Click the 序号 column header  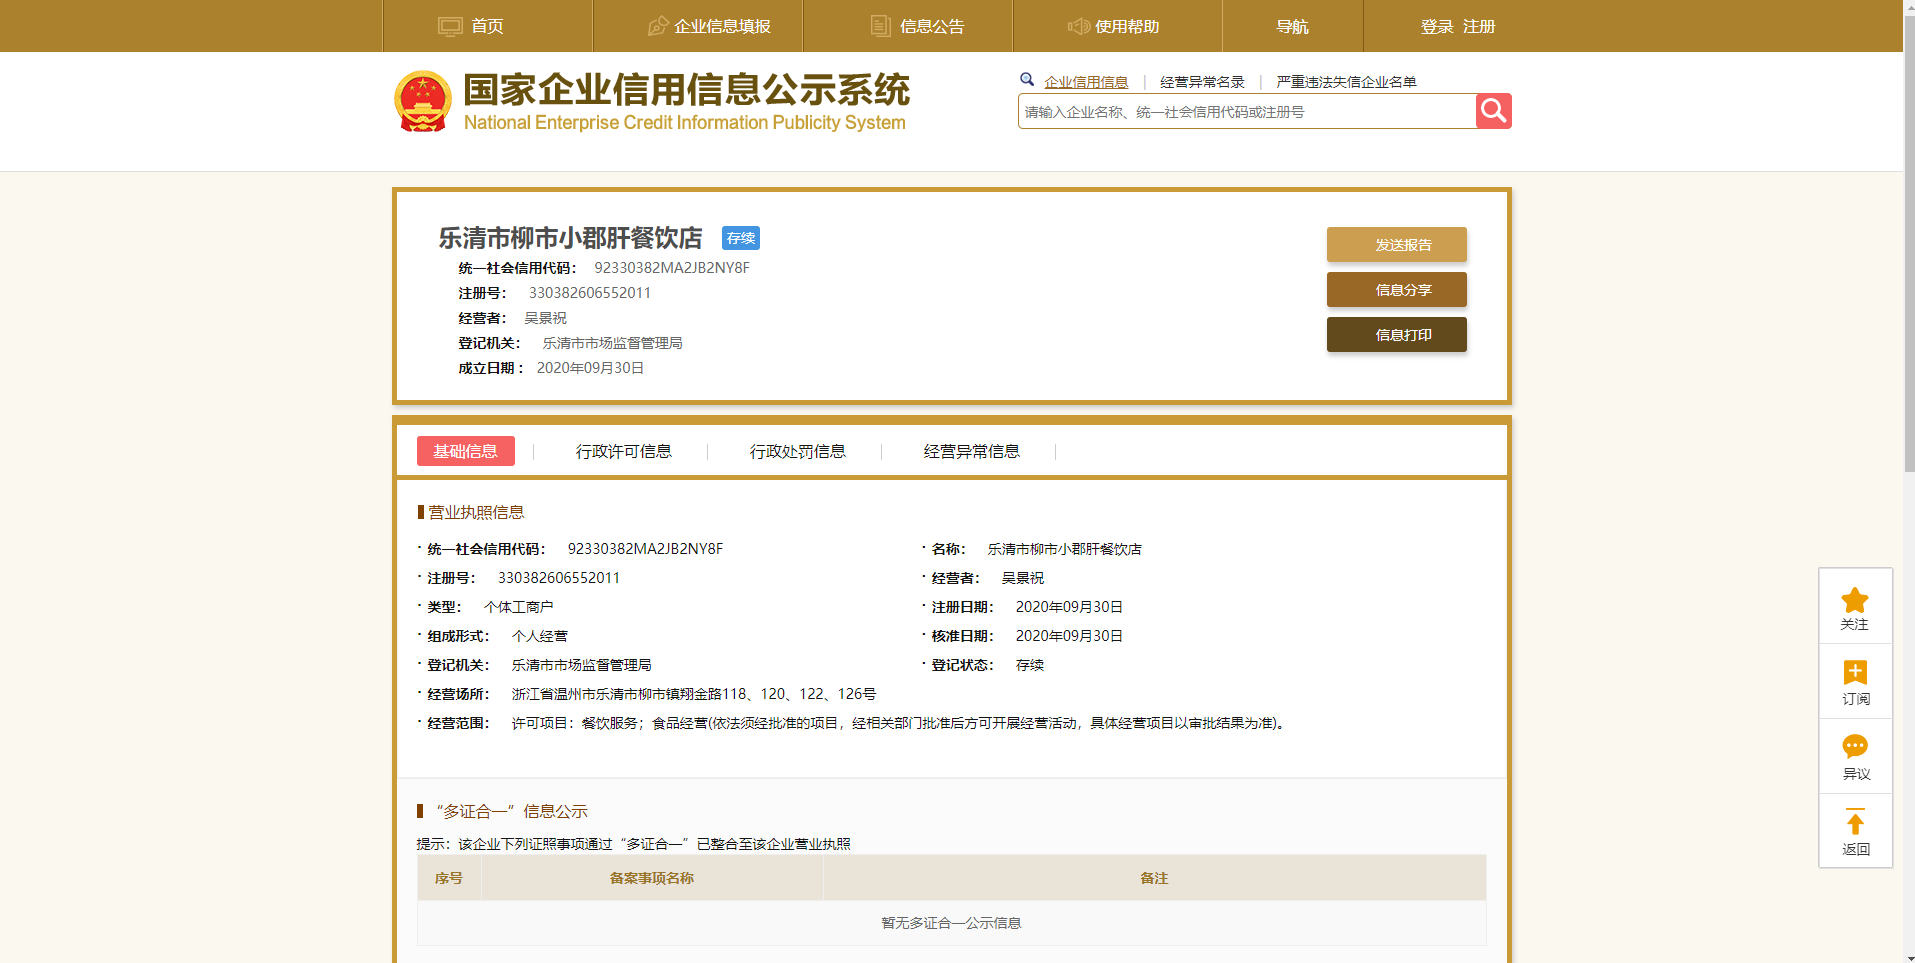(x=449, y=878)
